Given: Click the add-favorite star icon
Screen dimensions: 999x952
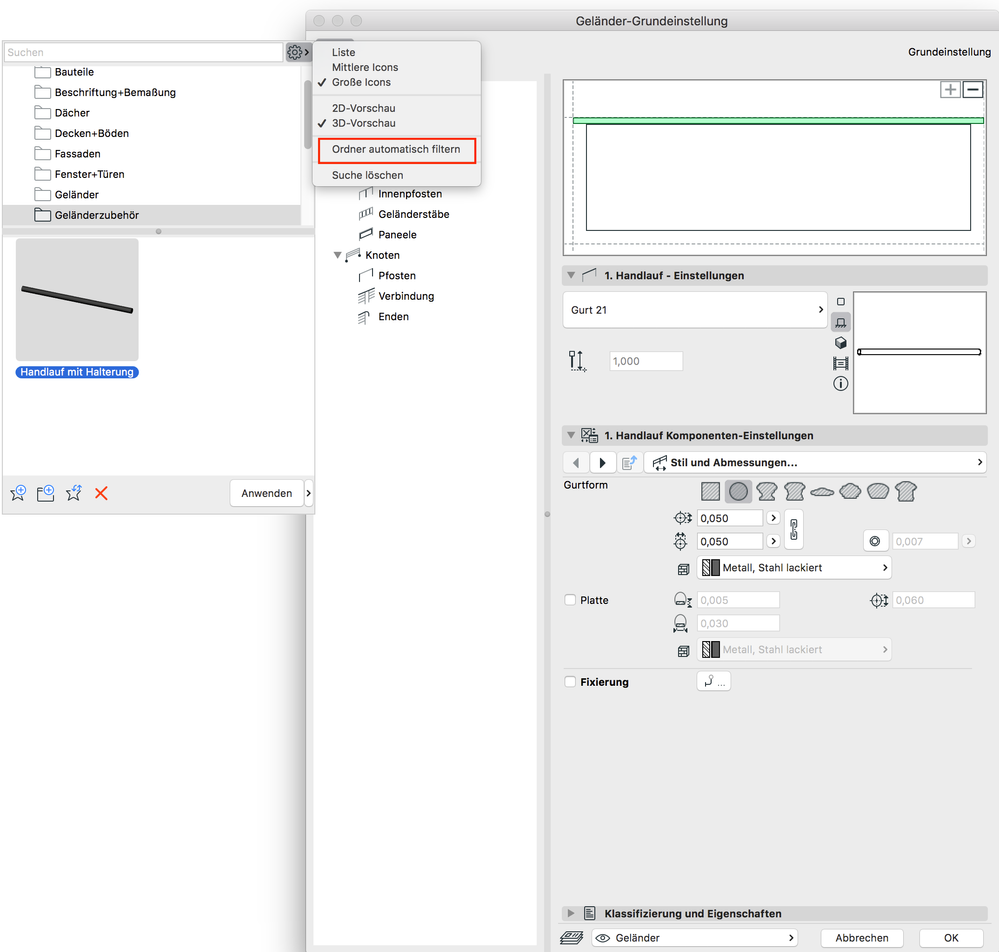Looking at the screenshot, I should pyautogui.click(x=18, y=493).
